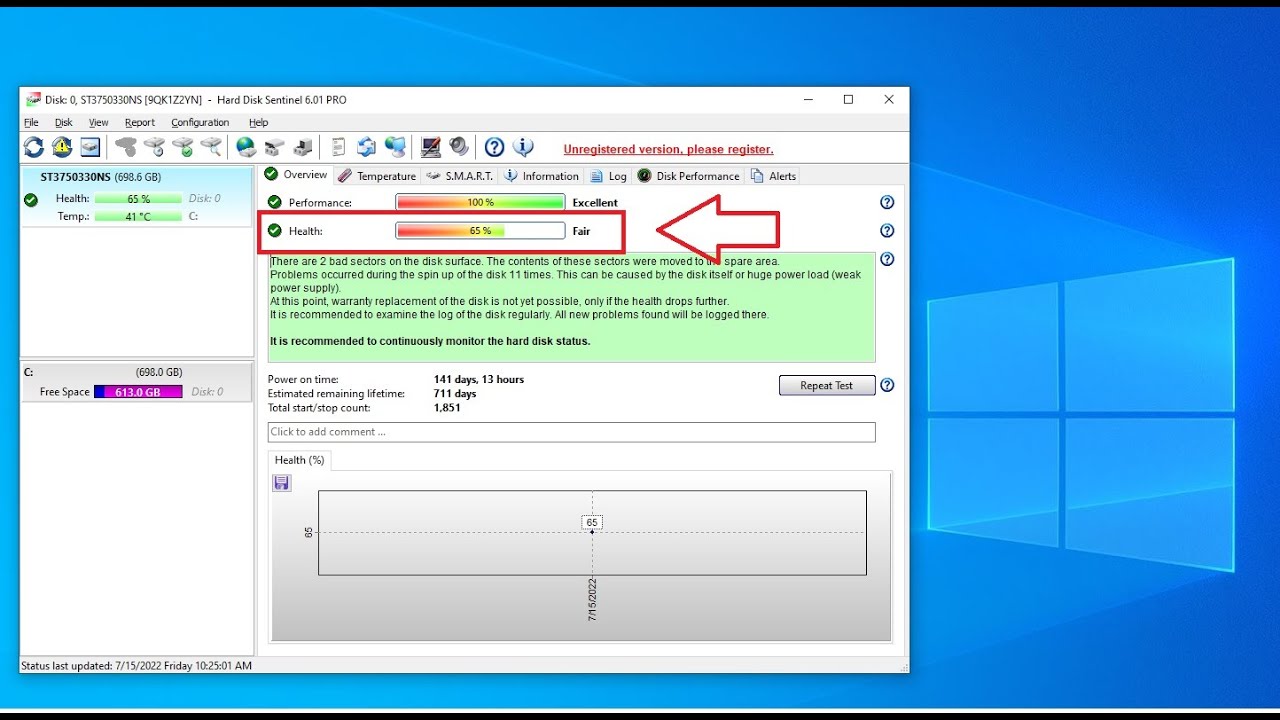Image resolution: width=1280 pixels, height=720 pixels.
Task: Click the Performance 100 % progress bar
Action: (x=480, y=202)
